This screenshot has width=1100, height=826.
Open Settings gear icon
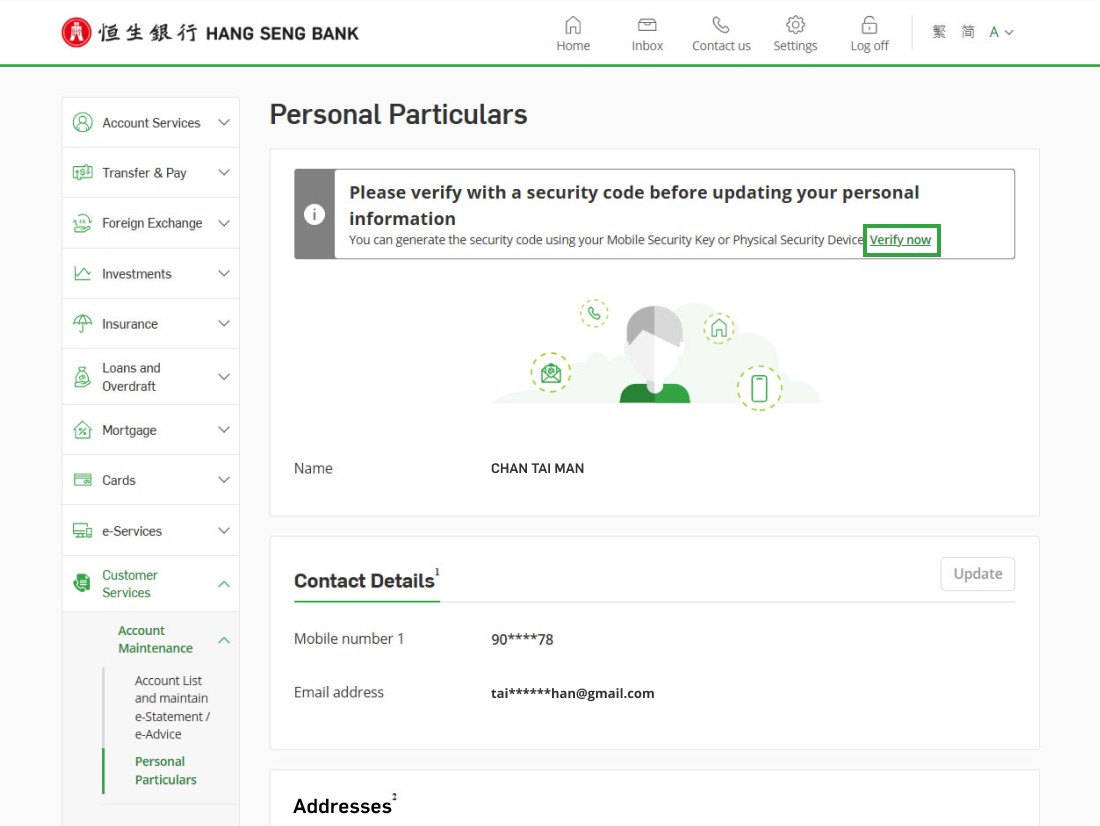(x=795, y=25)
